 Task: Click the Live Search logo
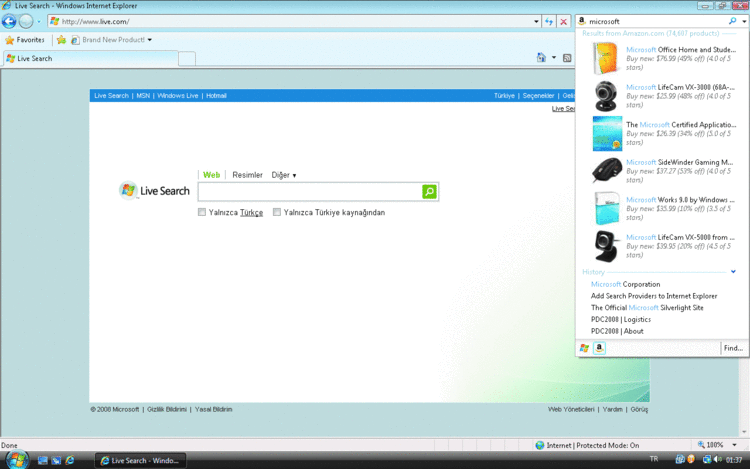154,191
